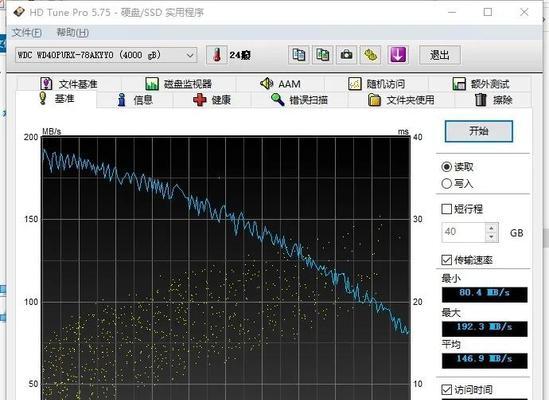Click the copy screenshot to clipboard icon
549x400 pixels.
point(322,55)
